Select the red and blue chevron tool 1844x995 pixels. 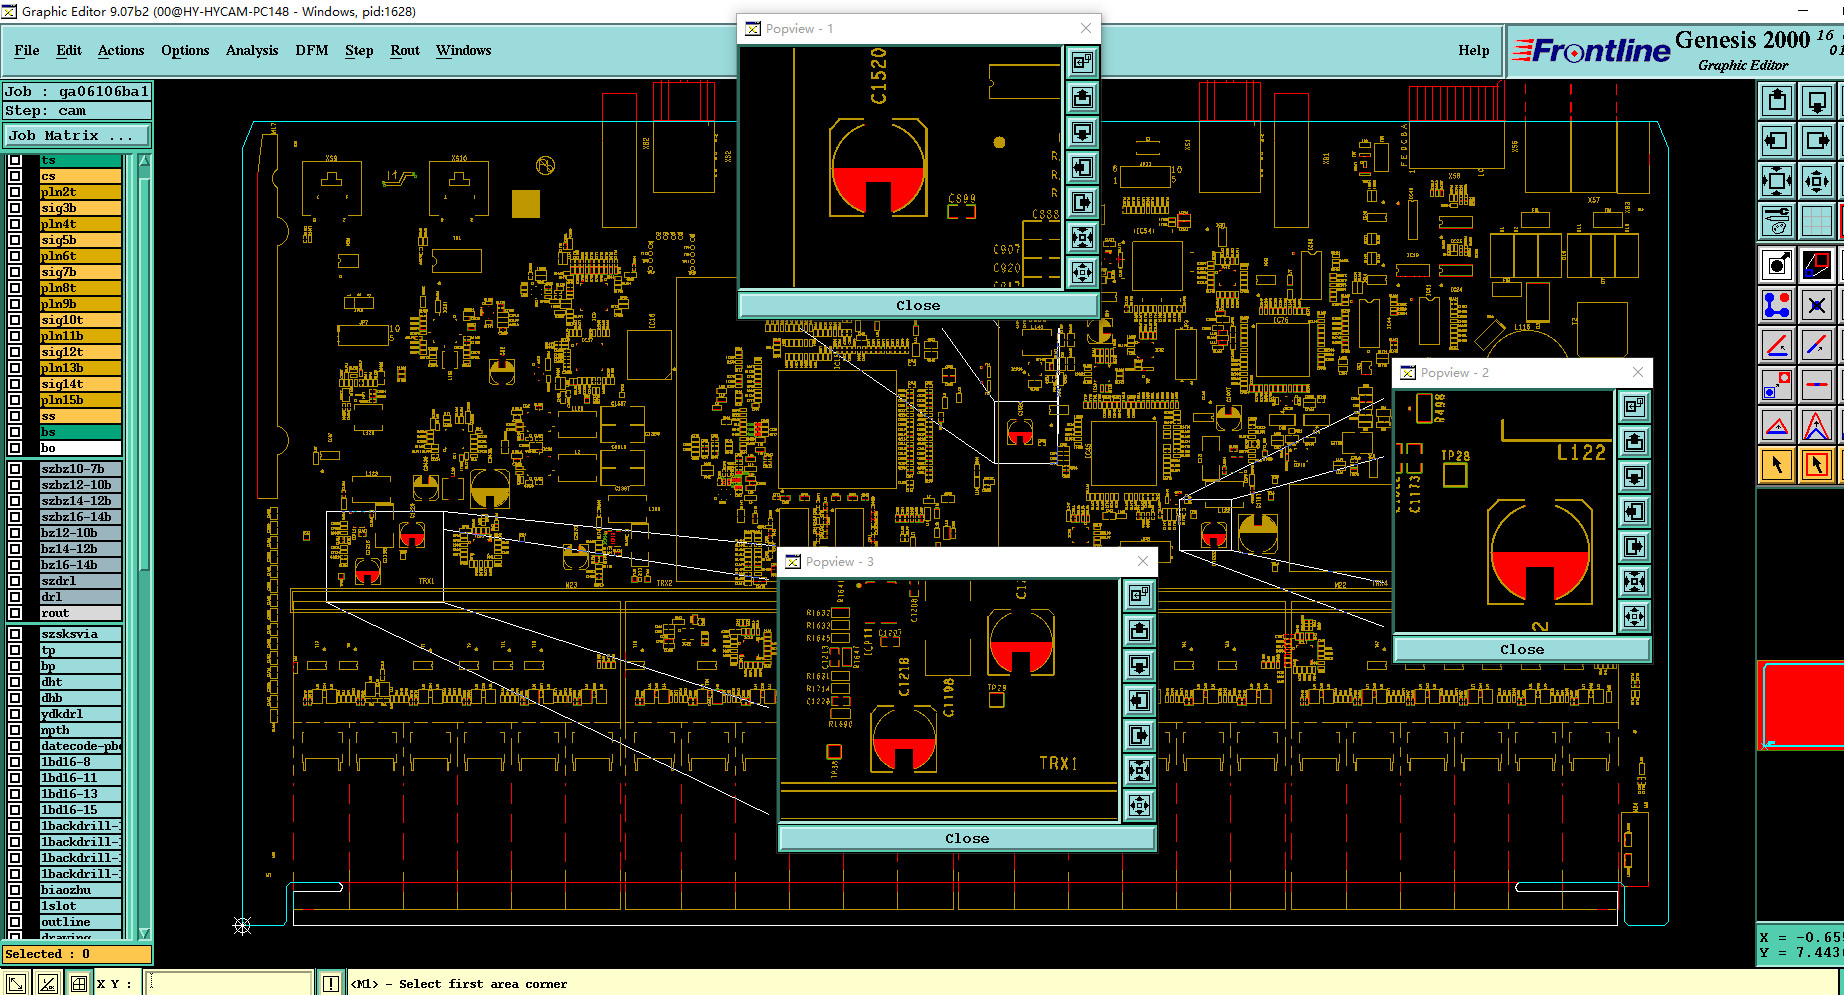click(1817, 425)
